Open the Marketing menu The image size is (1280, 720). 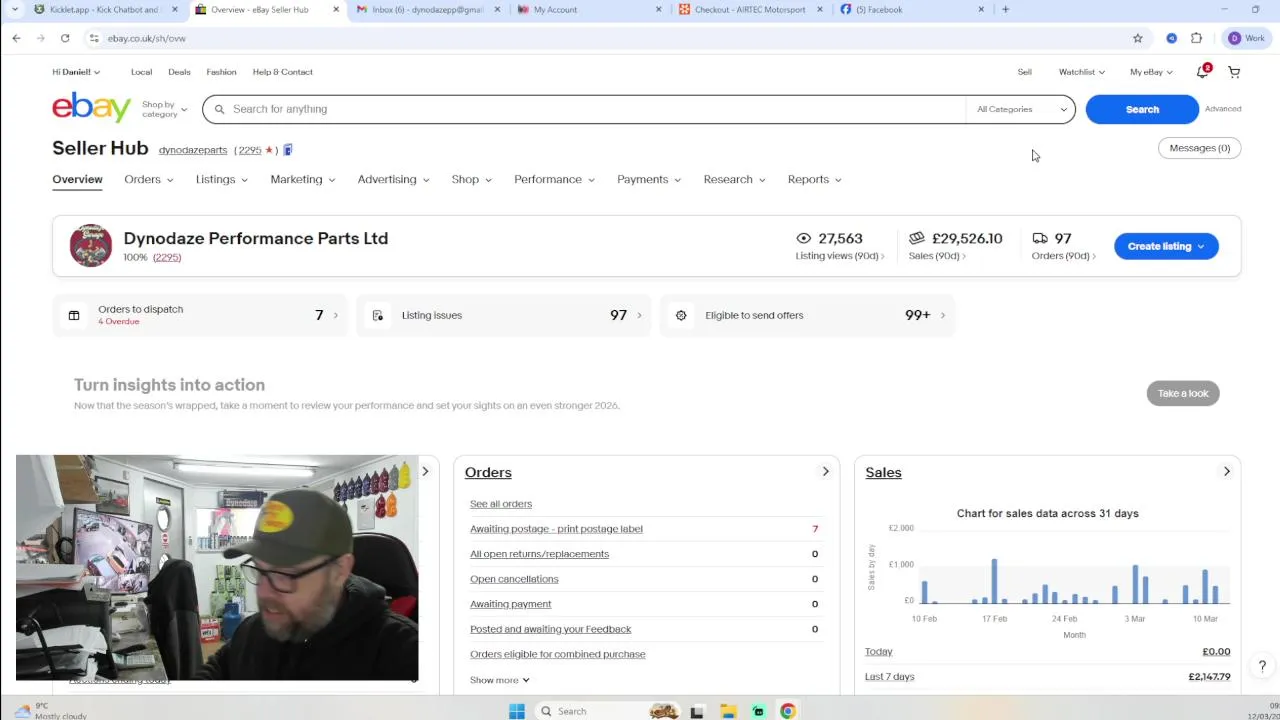tap(303, 179)
